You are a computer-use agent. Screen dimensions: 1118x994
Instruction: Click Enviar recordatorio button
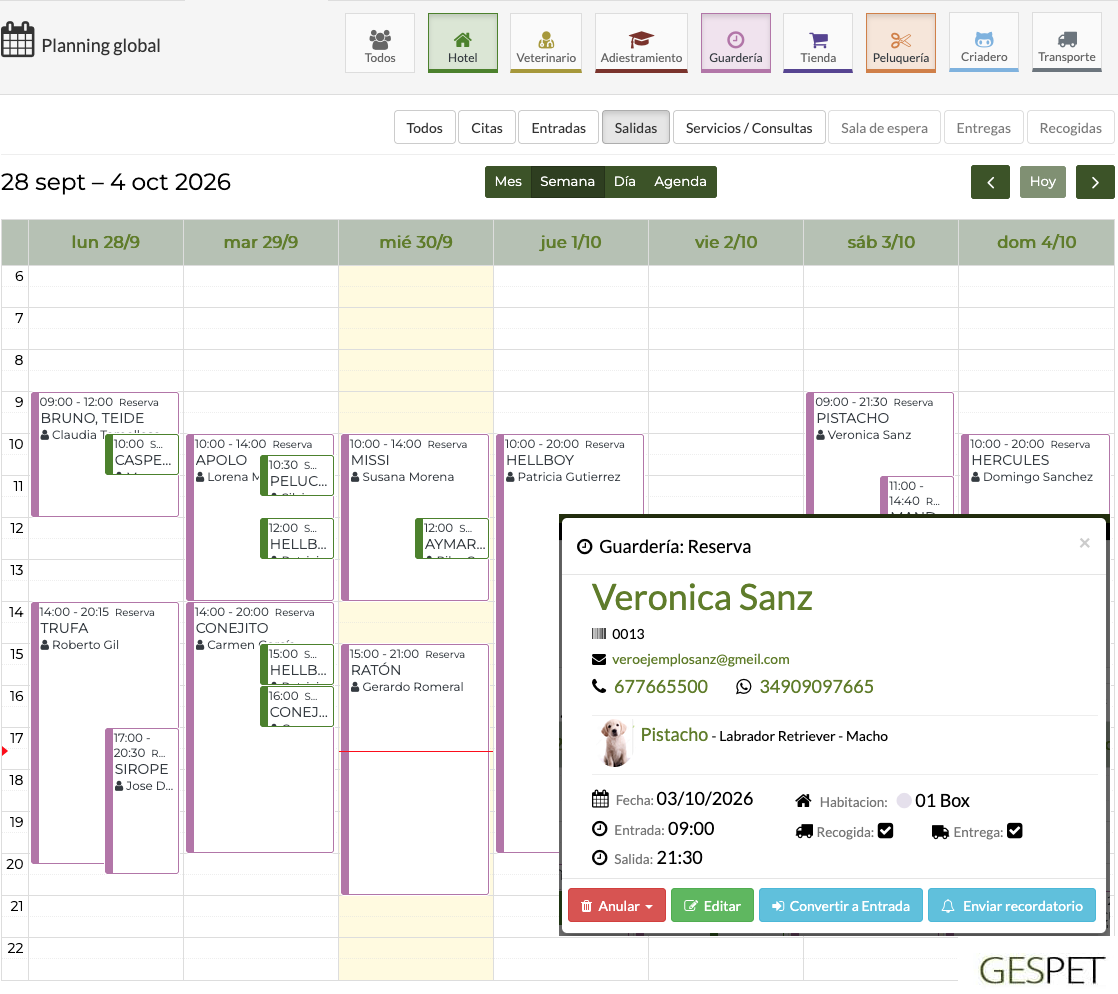1012,906
